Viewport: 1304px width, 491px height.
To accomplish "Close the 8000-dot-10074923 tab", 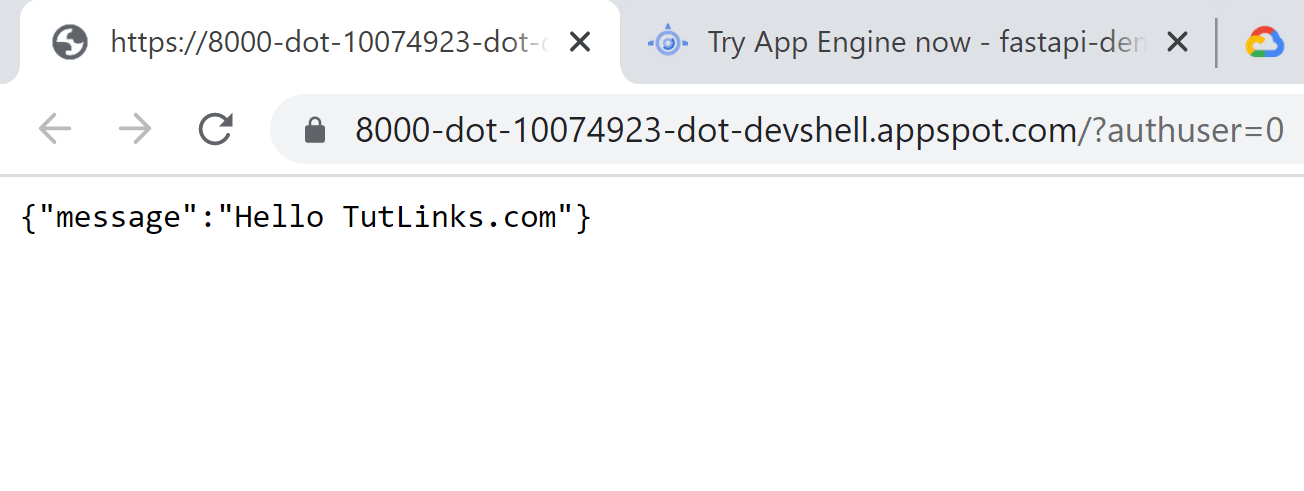I will [x=579, y=42].
